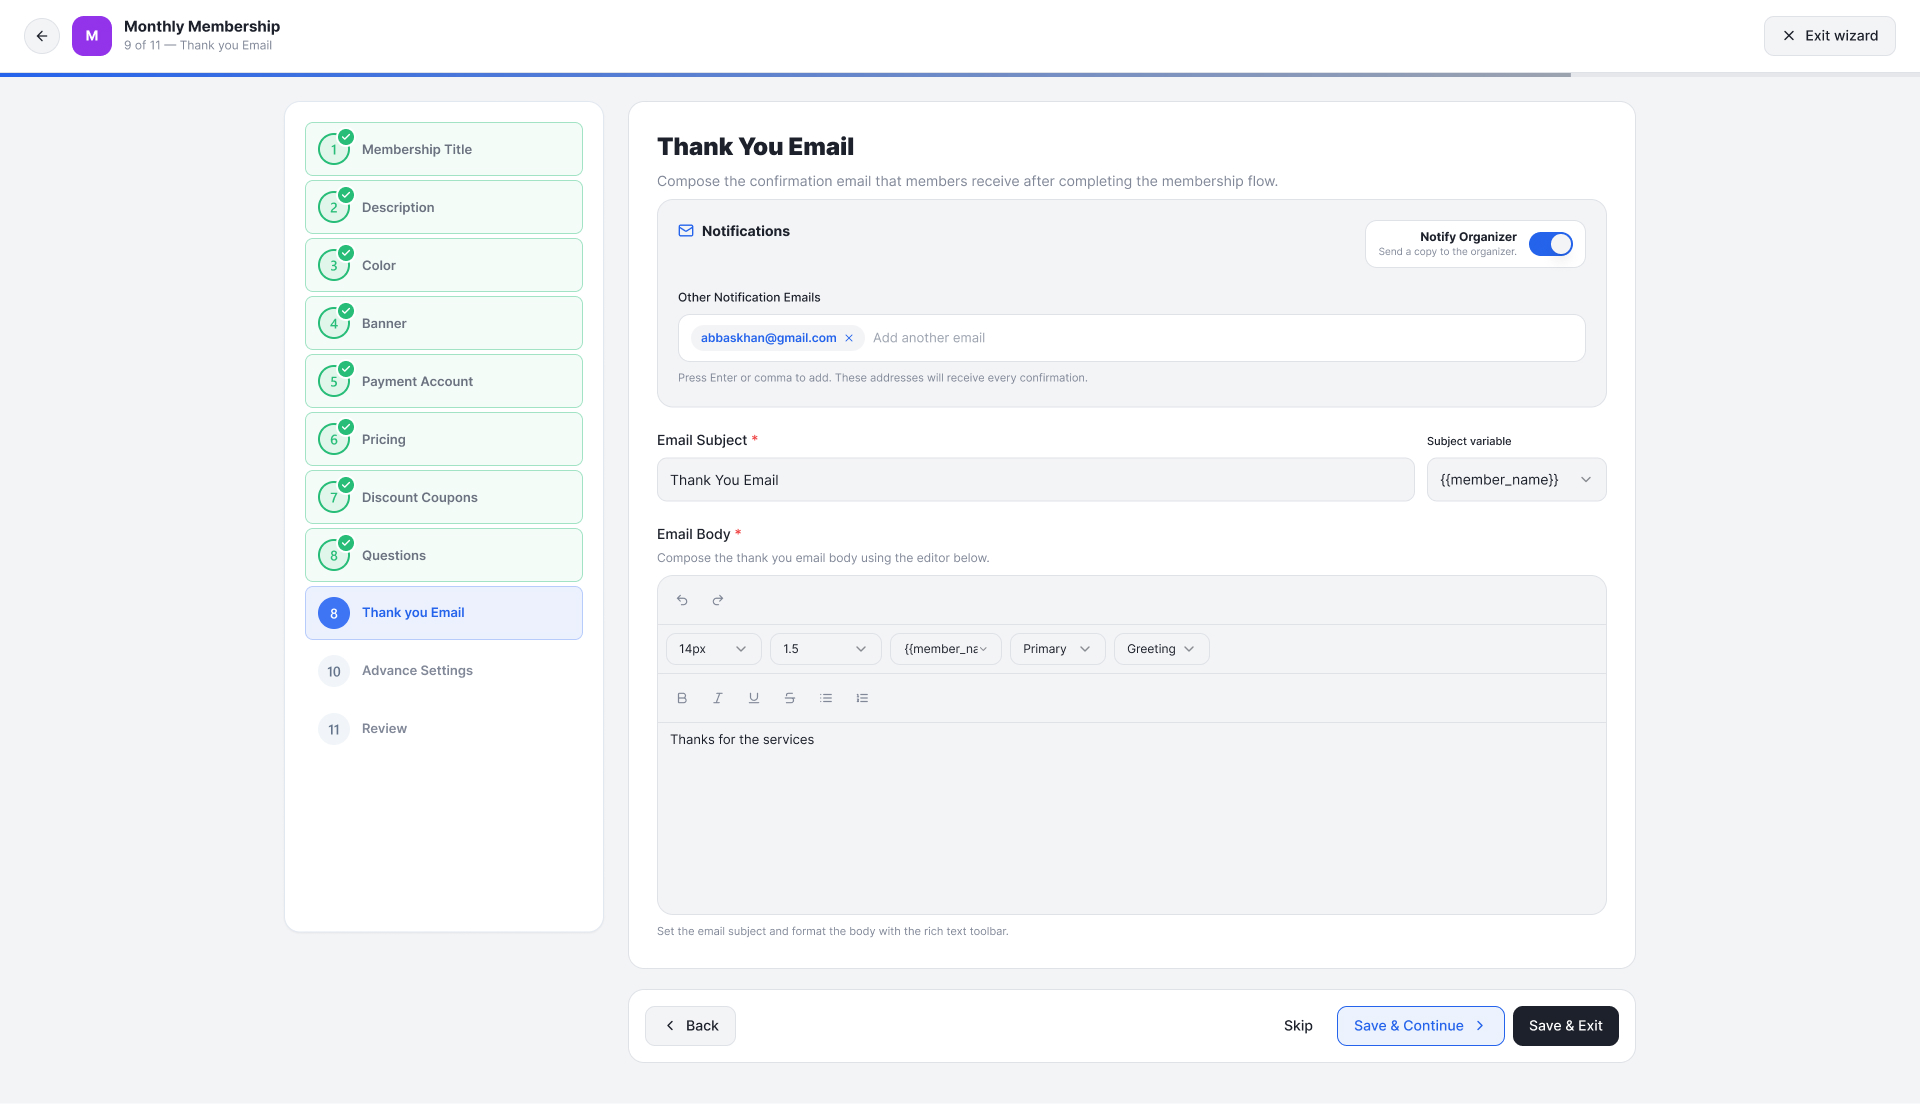This screenshot has height=1104, width=1920.
Task: Go to the Banner step
Action: point(444,323)
